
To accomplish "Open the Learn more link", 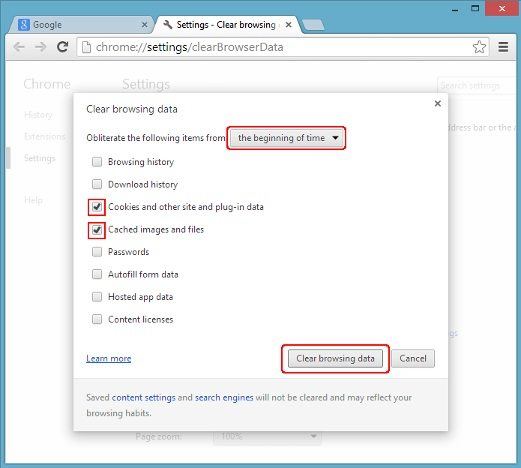I will 109,359.
